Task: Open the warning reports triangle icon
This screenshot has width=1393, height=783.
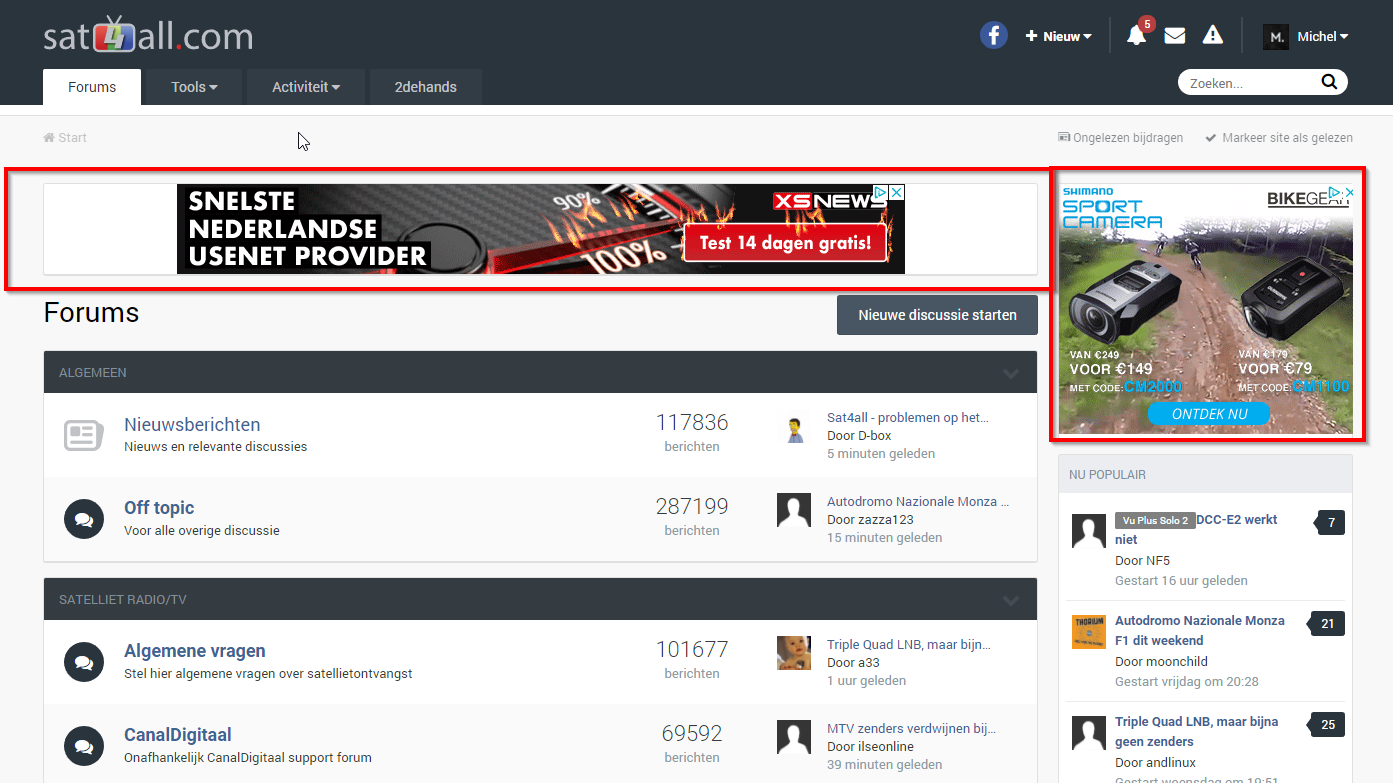Action: click(x=1213, y=36)
